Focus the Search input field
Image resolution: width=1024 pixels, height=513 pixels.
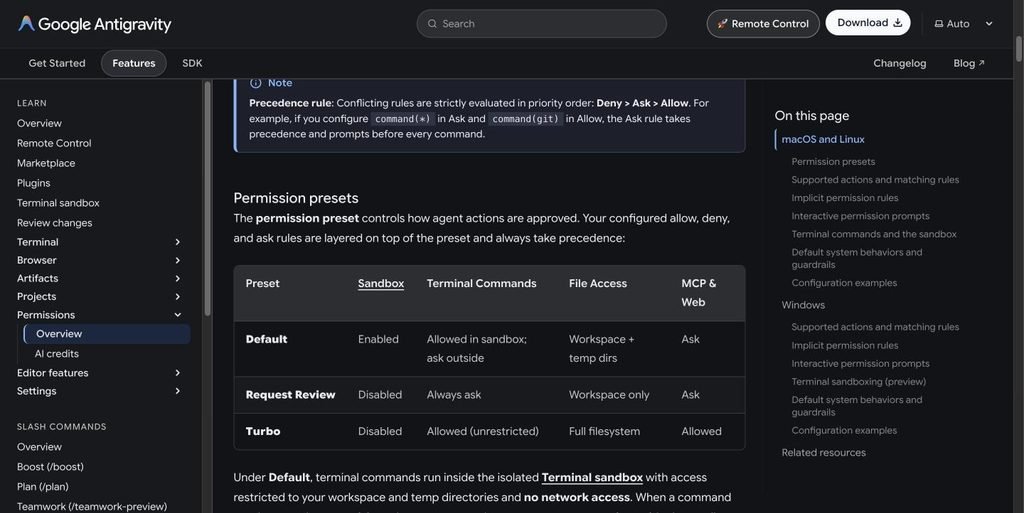point(541,23)
